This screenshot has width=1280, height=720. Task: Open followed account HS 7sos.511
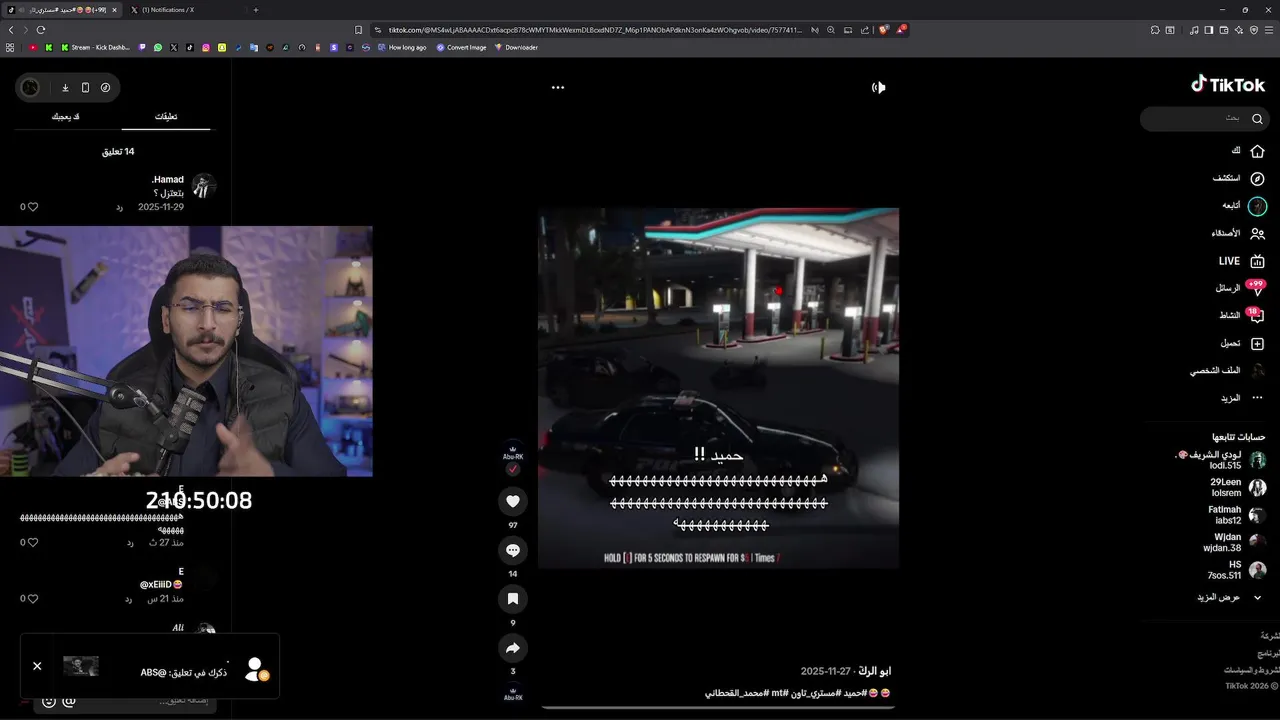tap(1237, 569)
